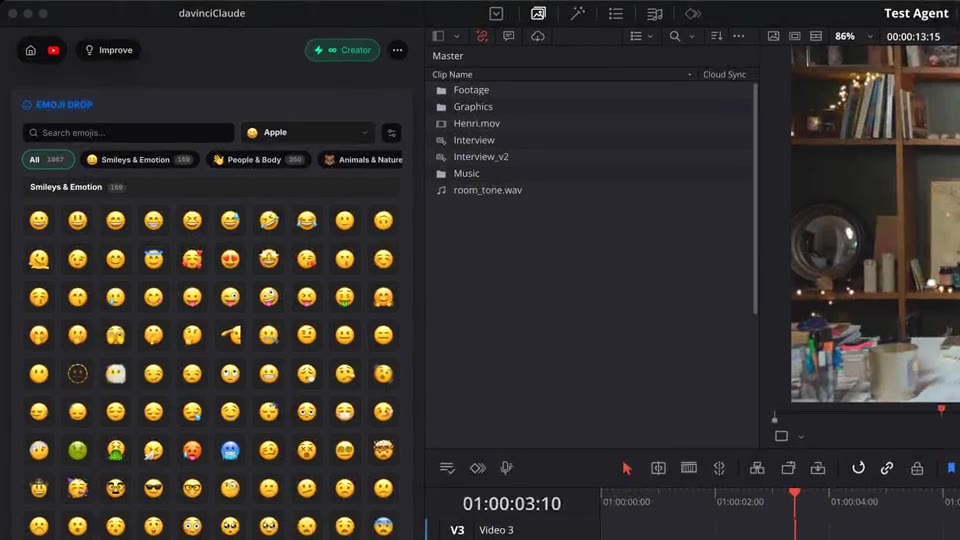Image resolution: width=960 pixels, height=540 pixels.
Task: Select the Trim Edit tool
Action: point(658,468)
